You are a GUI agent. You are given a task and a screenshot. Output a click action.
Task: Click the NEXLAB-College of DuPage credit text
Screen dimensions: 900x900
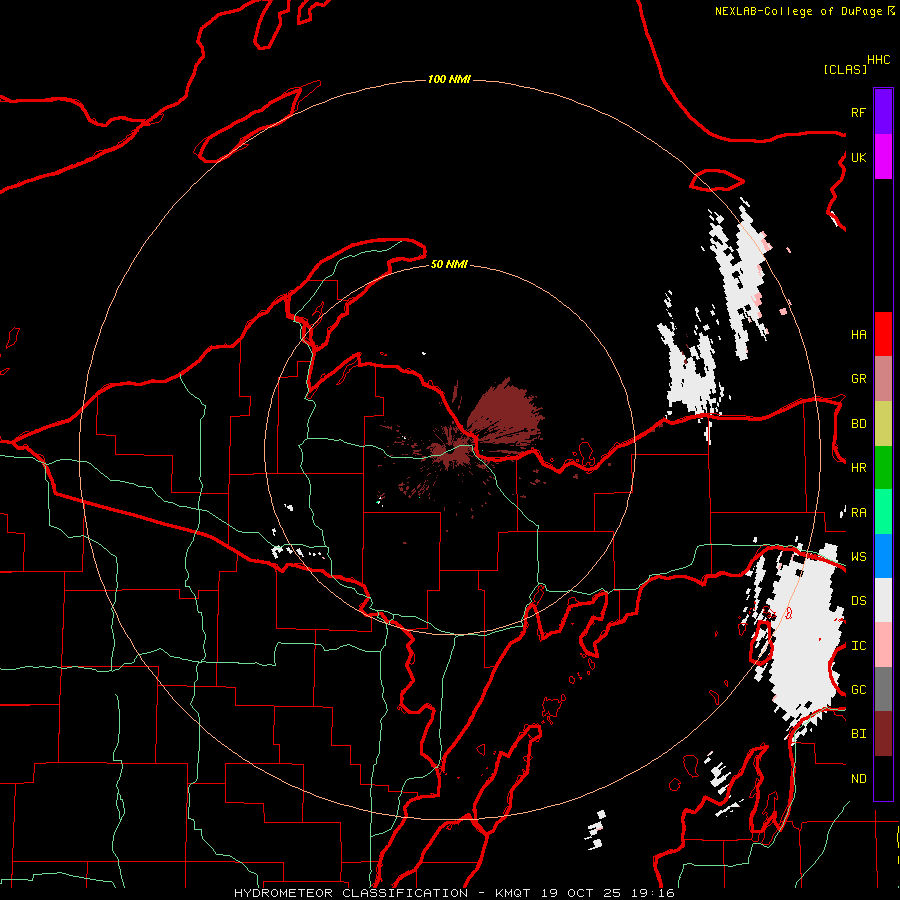[x=798, y=11]
